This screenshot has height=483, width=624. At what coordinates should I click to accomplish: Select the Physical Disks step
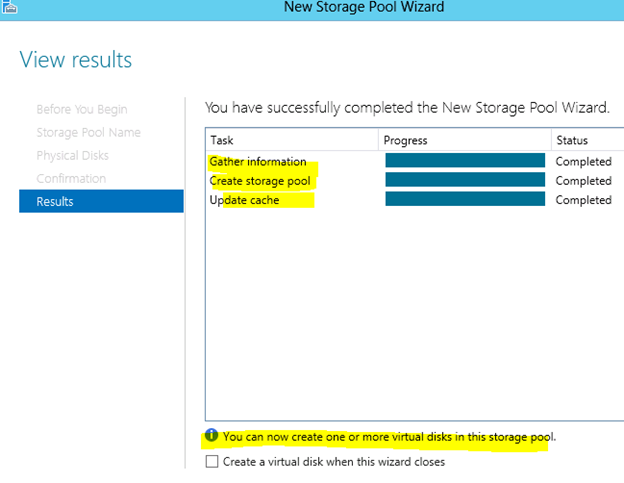click(x=72, y=156)
